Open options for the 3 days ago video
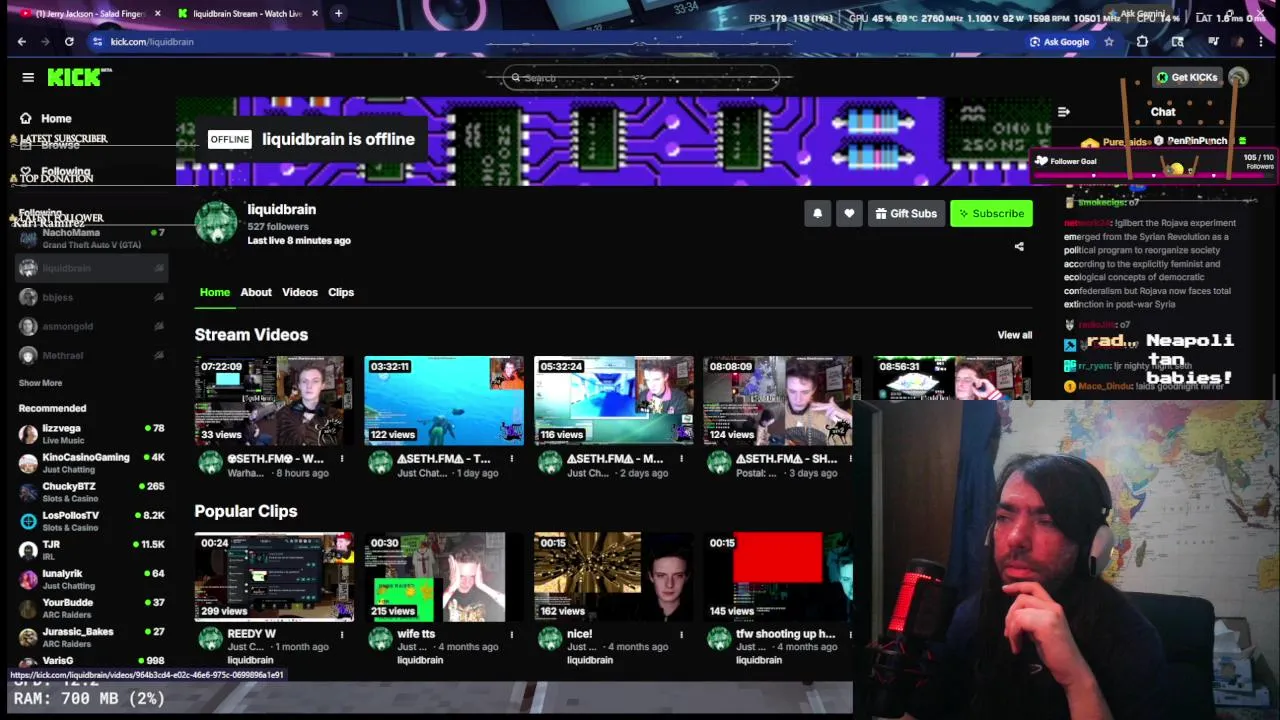 (x=850, y=459)
